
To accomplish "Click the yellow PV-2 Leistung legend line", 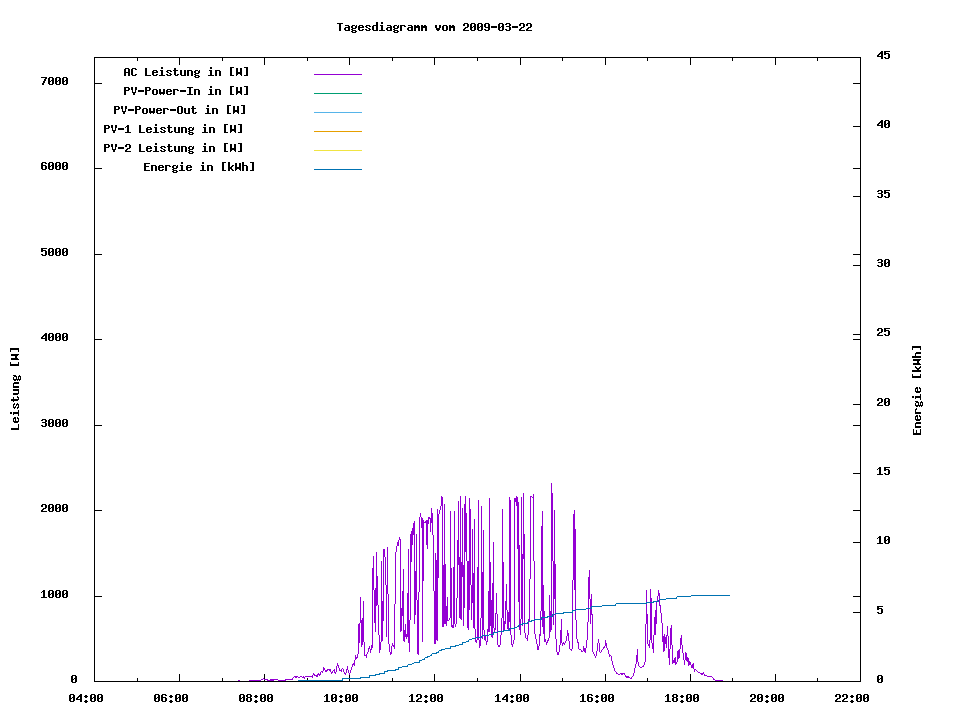I will pyautogui.click(x=337, y=149).
